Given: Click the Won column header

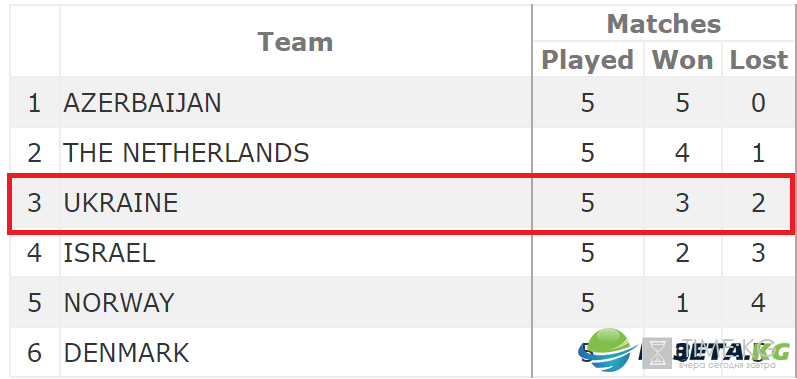Looking at the screenshot, I should (683, 60).
